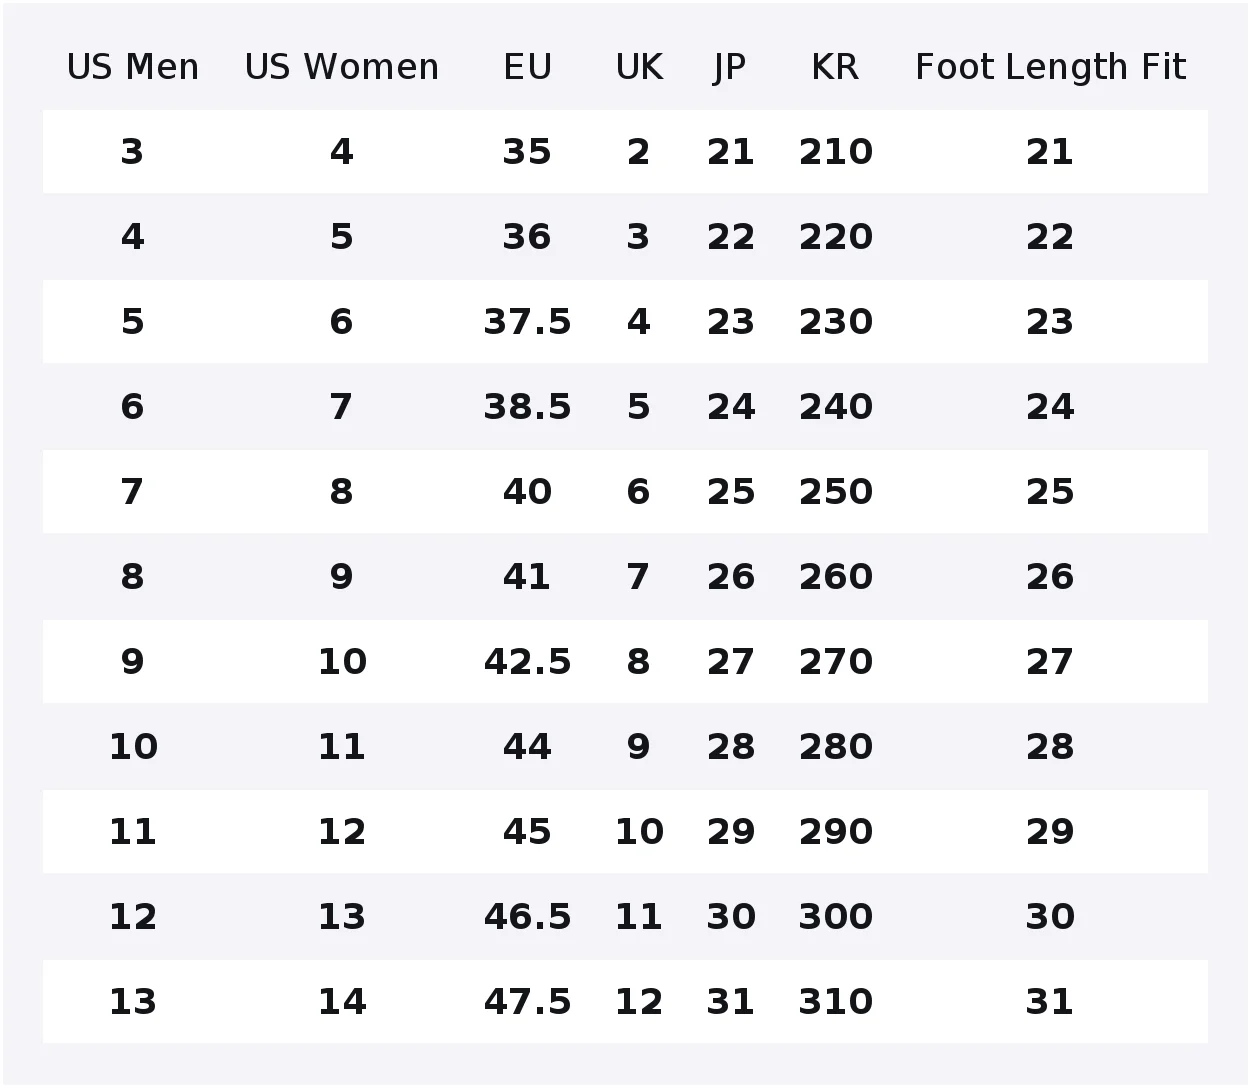Select KR size 250 cell
1251x1088 pixels.
(x=836, y=492)
